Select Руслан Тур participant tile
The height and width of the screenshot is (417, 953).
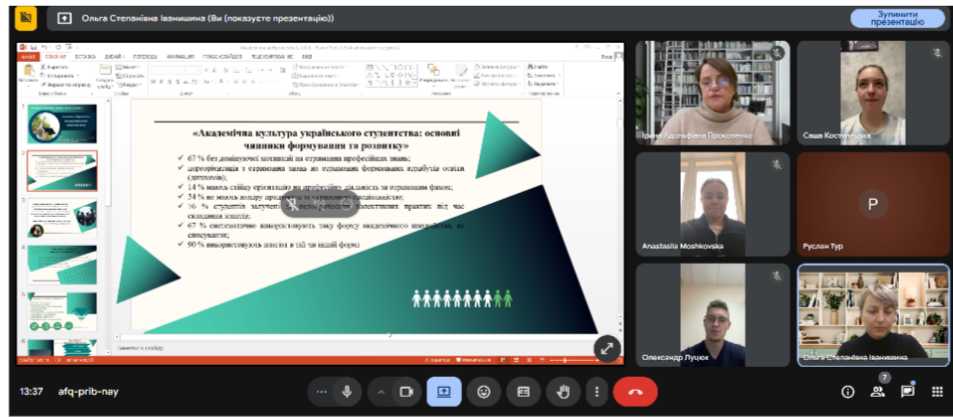click(872, 204)
